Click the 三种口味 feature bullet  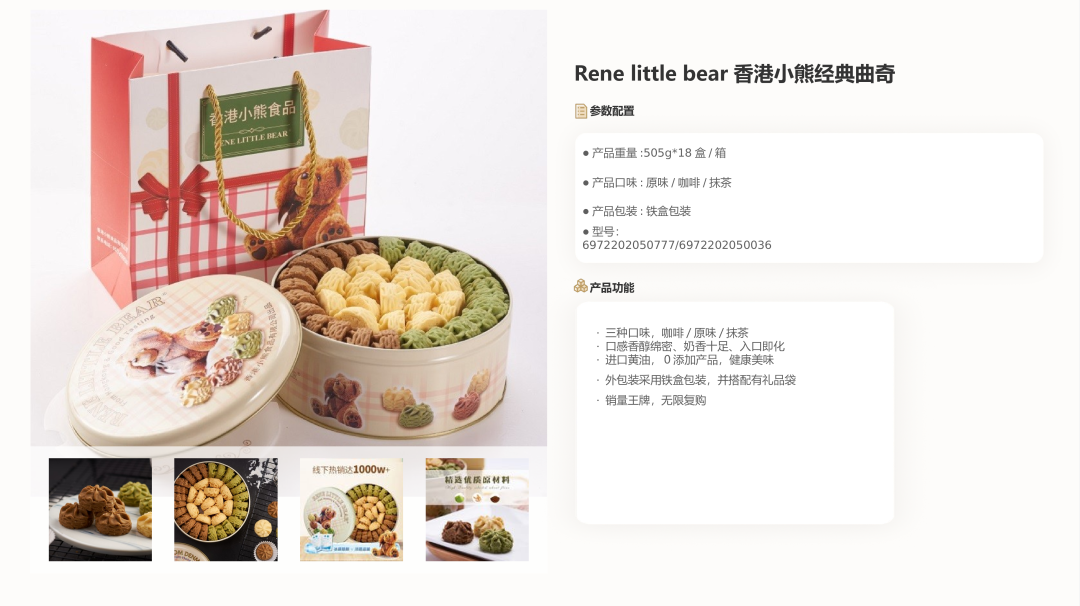coord(672,333)
